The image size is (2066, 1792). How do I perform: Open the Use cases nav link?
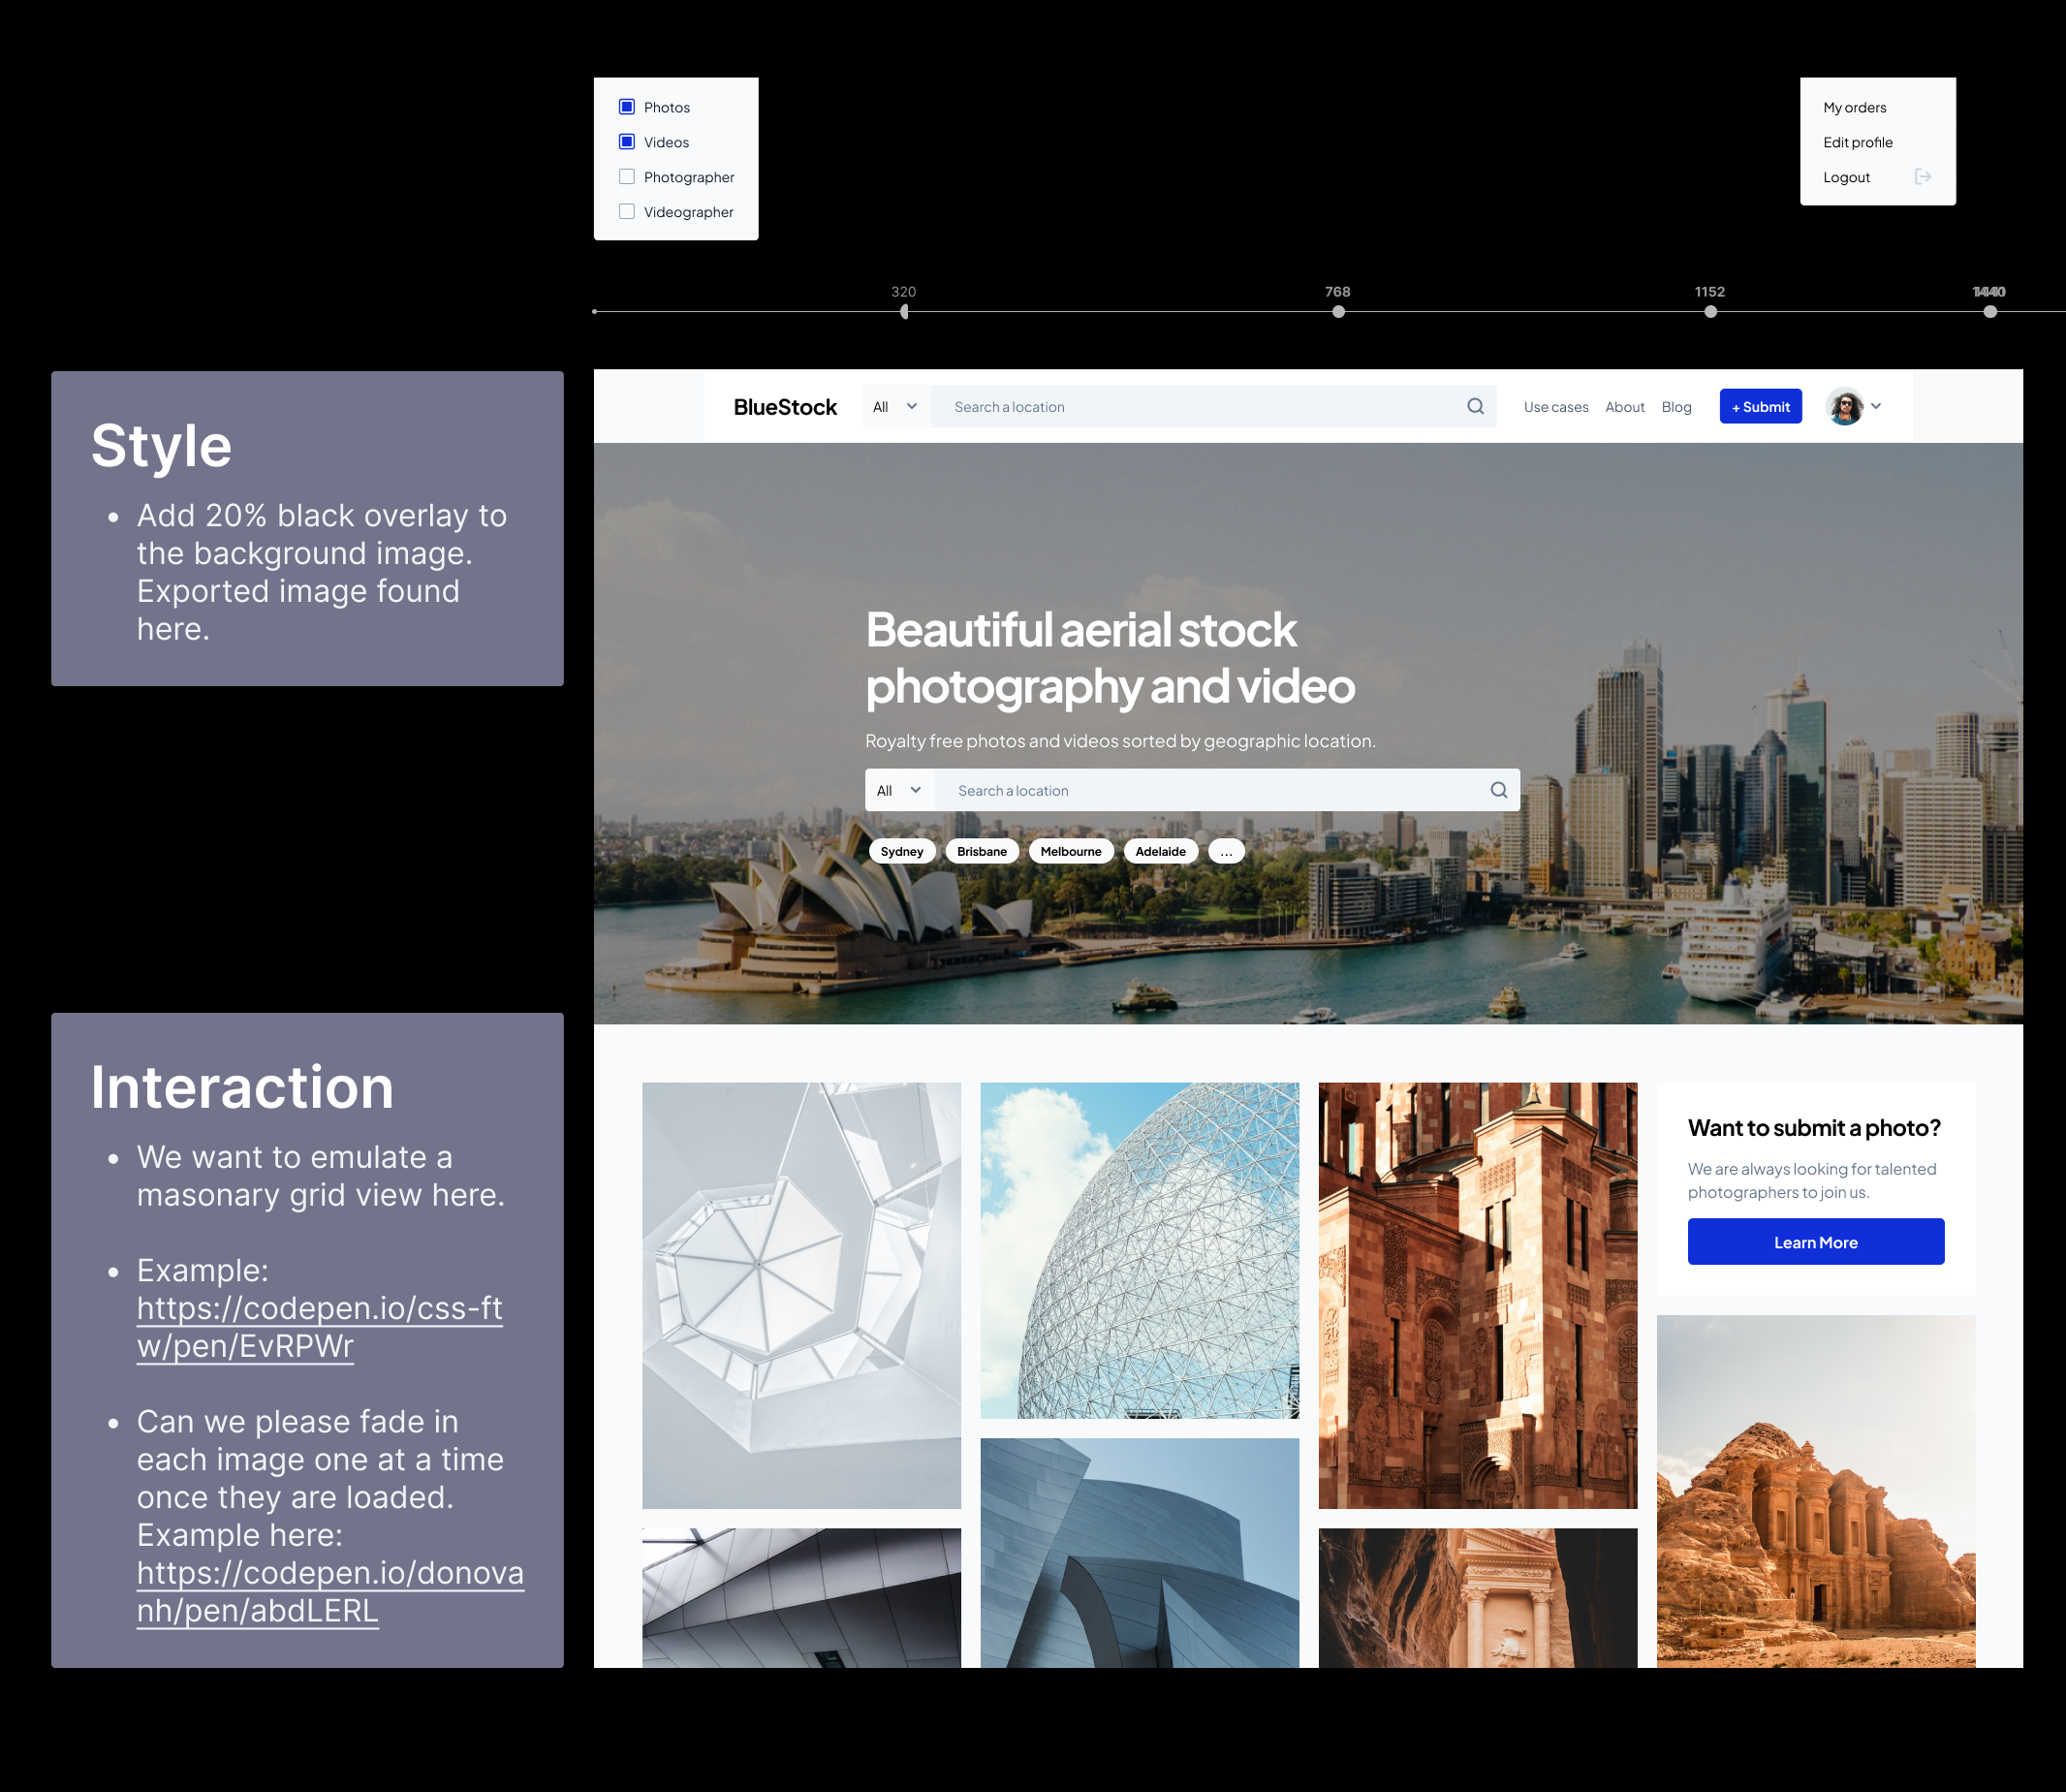click(1555, 407)
